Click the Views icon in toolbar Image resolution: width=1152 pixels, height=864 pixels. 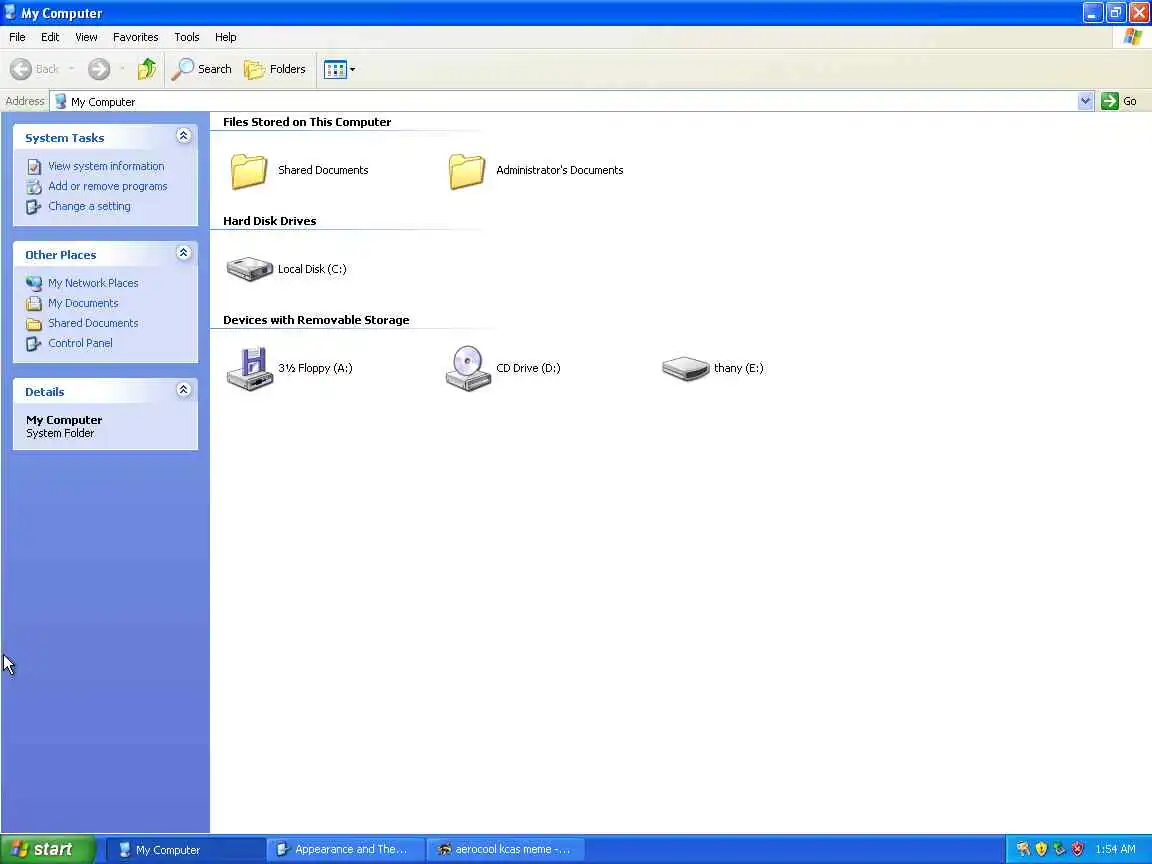point(335,69)
